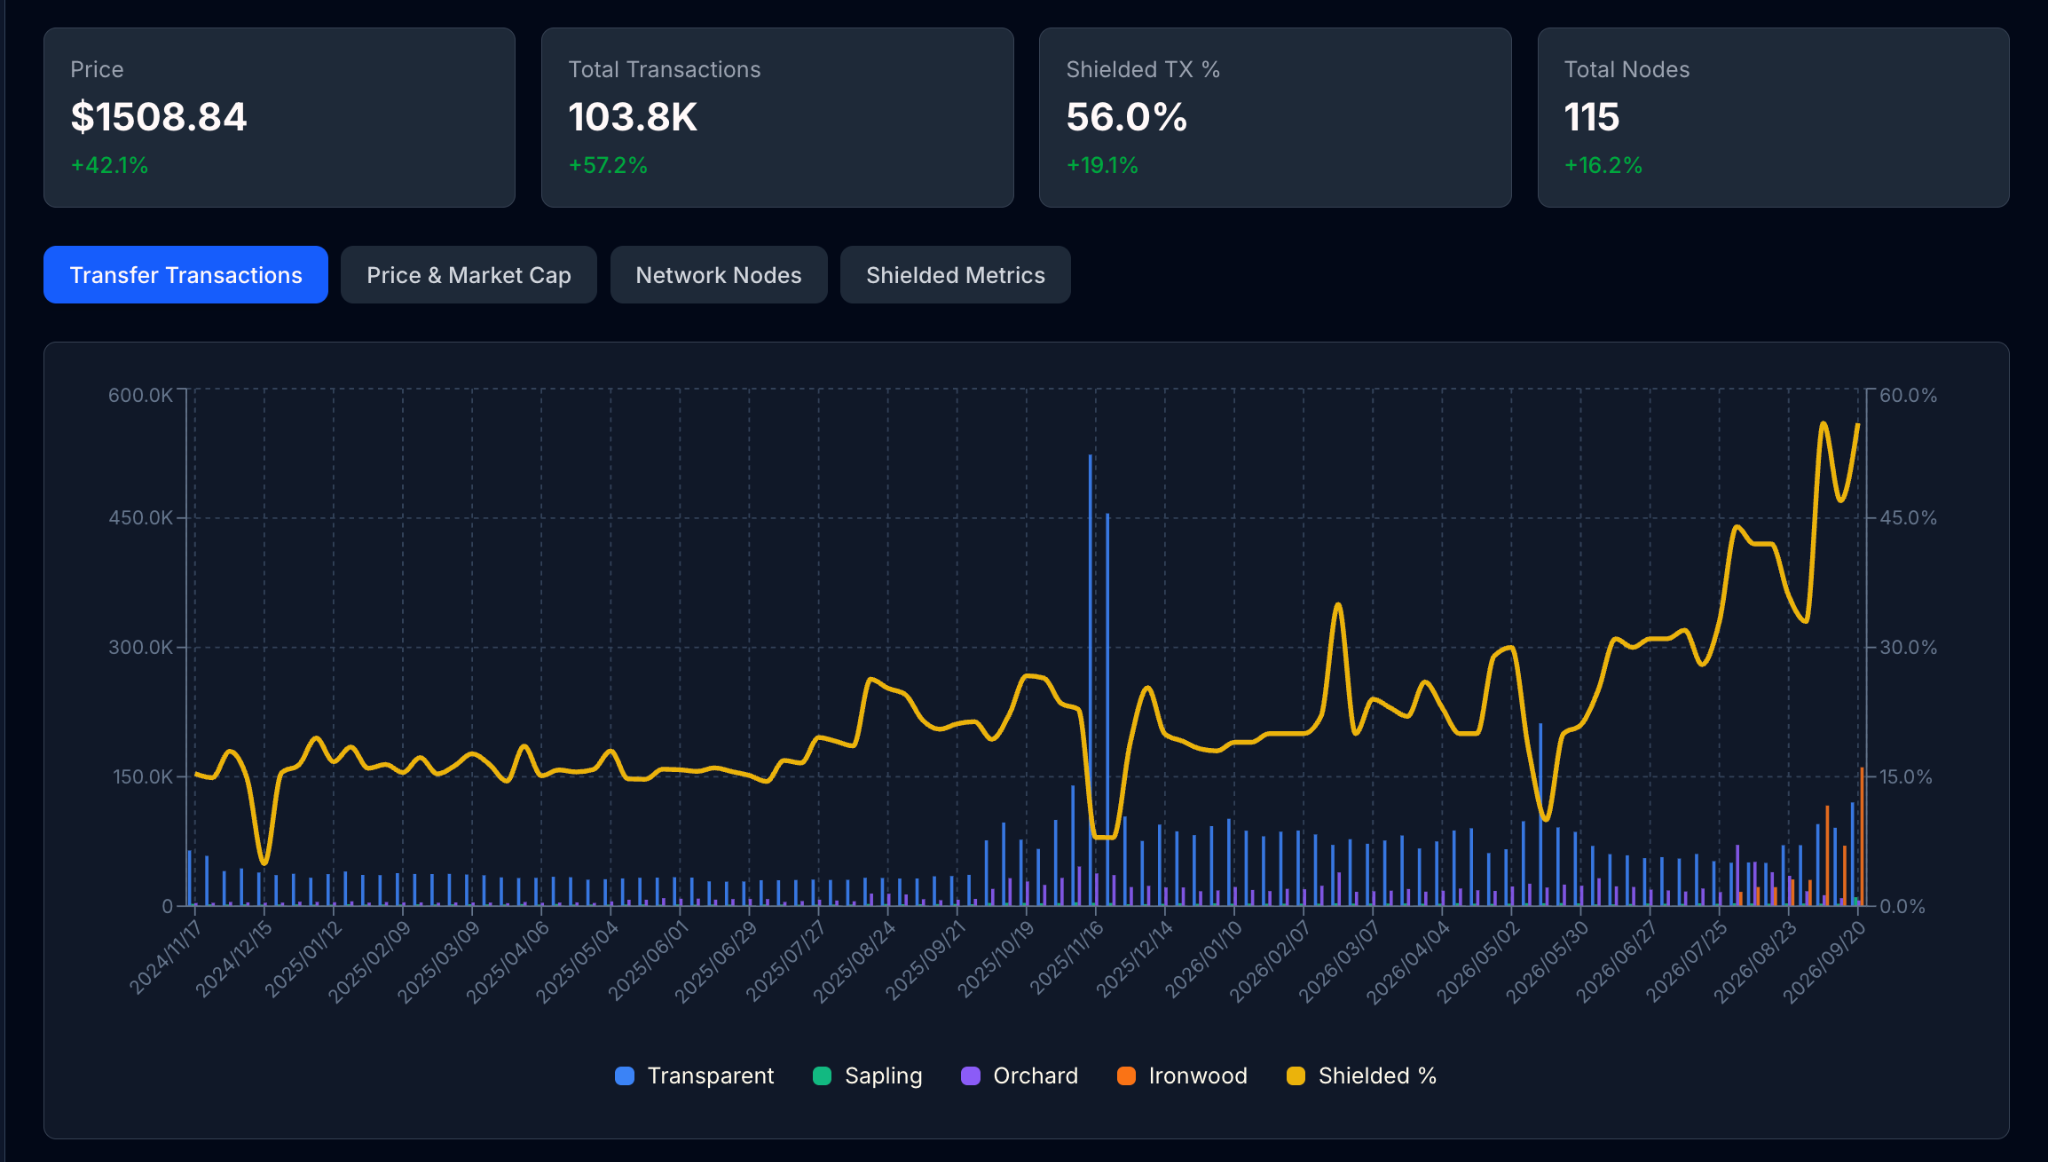Click the 45.0% right axis label
Image resolution: width=2048 pixels, height=1162 pixels.
[1908, 518]
